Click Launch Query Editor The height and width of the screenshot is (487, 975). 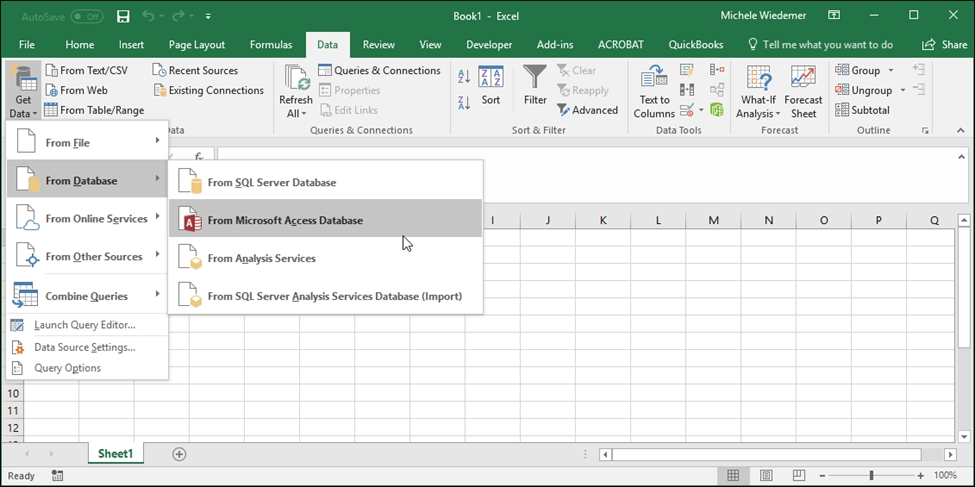pos(87,325)
